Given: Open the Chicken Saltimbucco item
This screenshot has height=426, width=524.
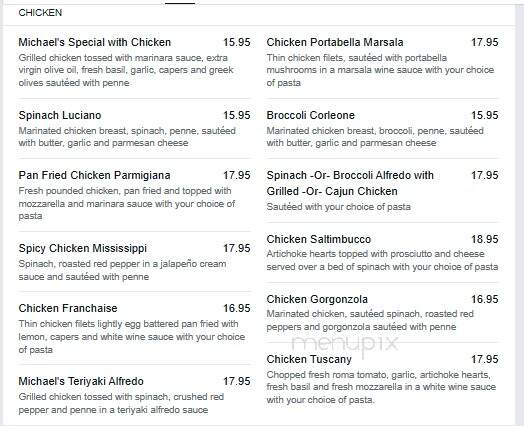Looking at the screenshot, I should 318,239.
